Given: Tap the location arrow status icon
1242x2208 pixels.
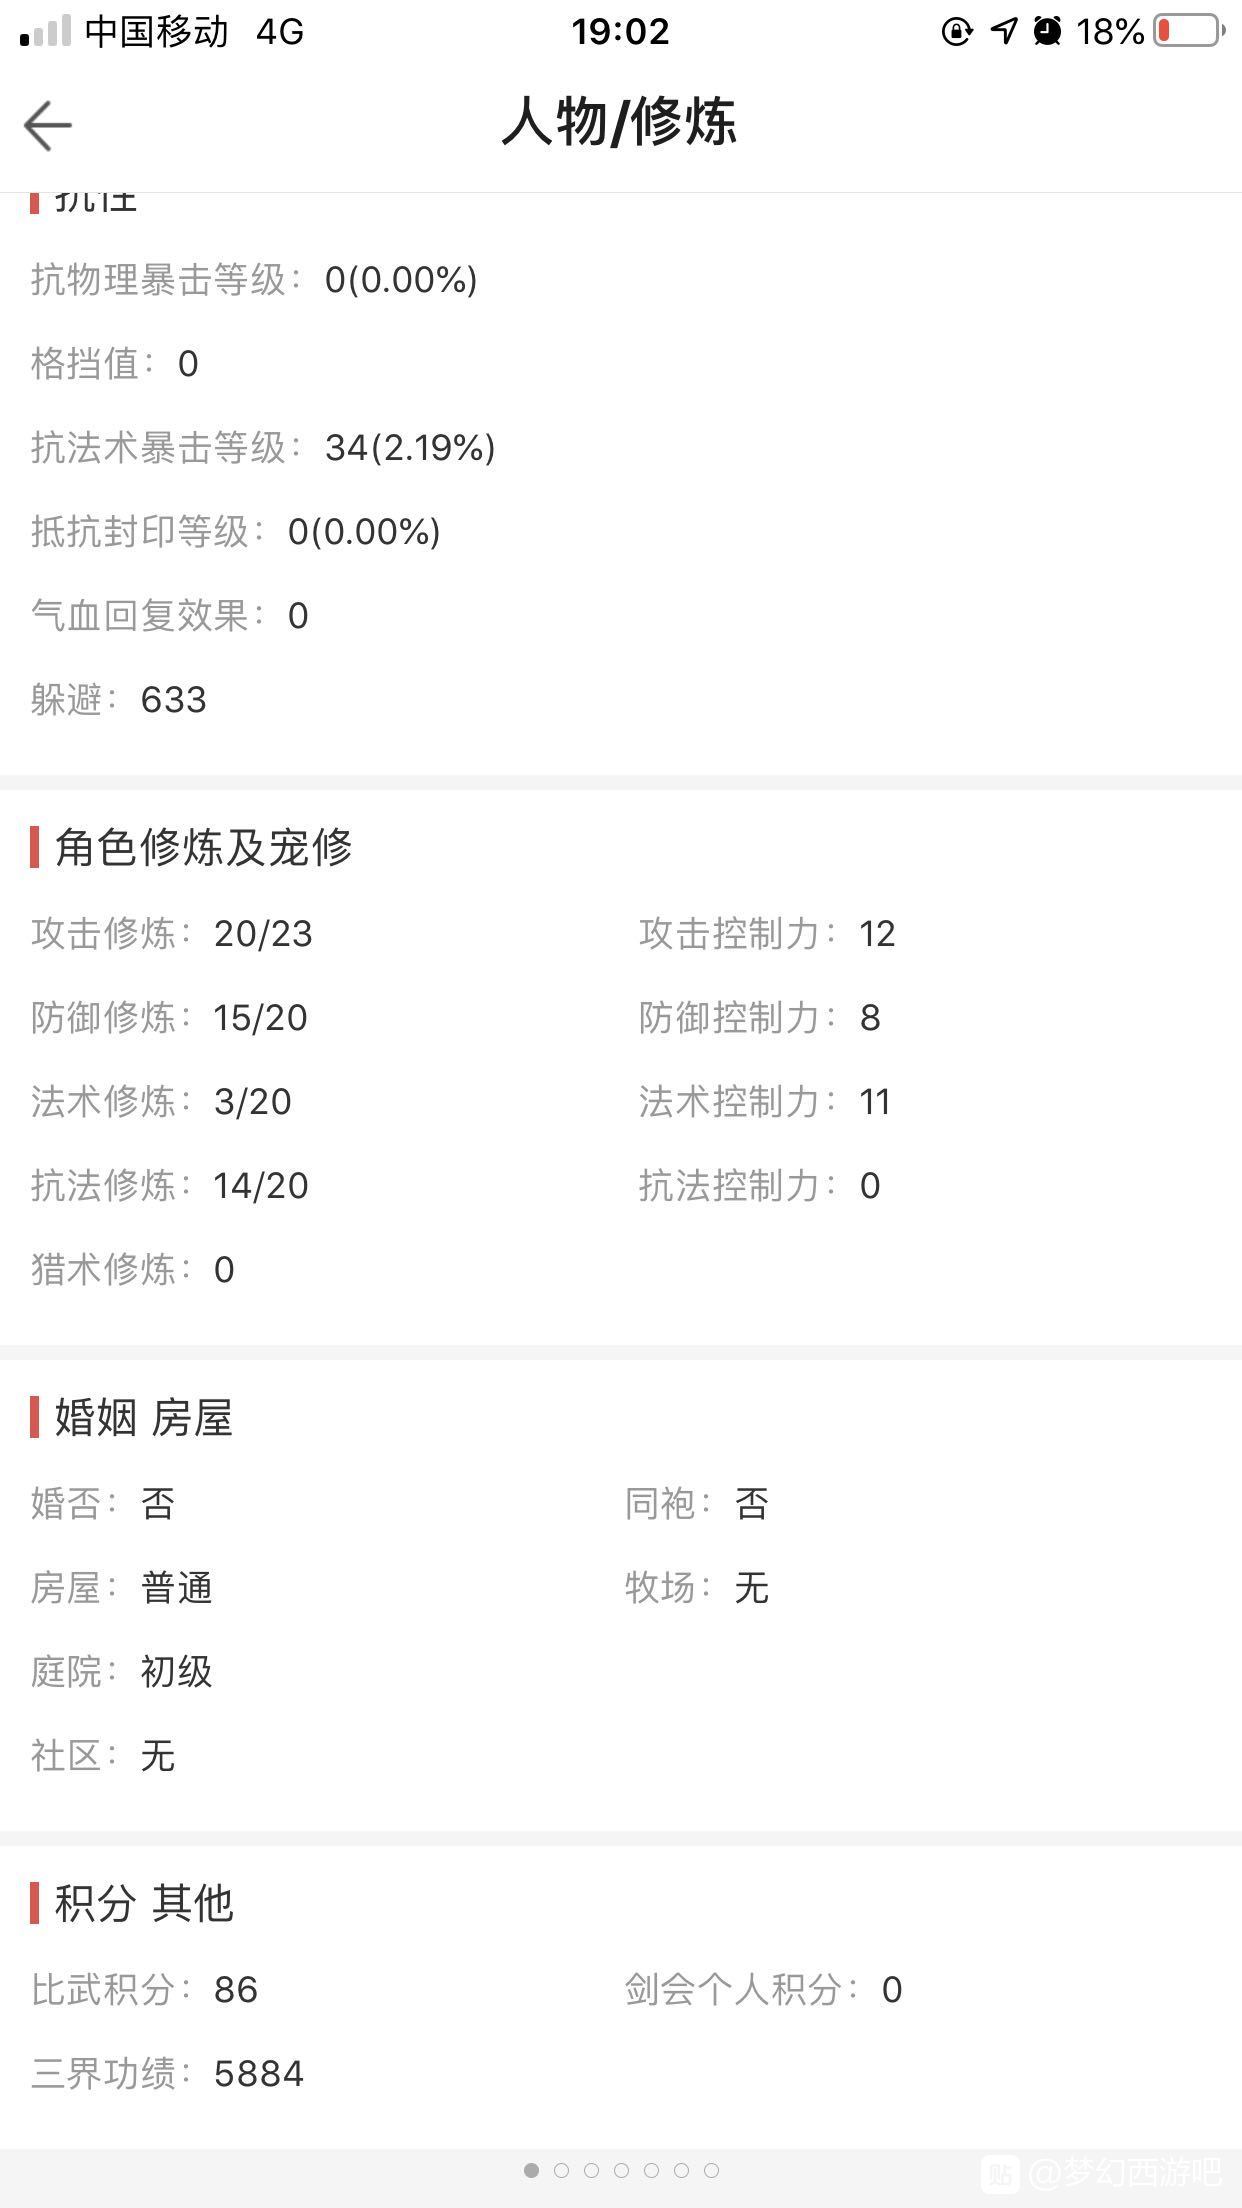Looking at the screenshot, I should tap(1003, 31).
